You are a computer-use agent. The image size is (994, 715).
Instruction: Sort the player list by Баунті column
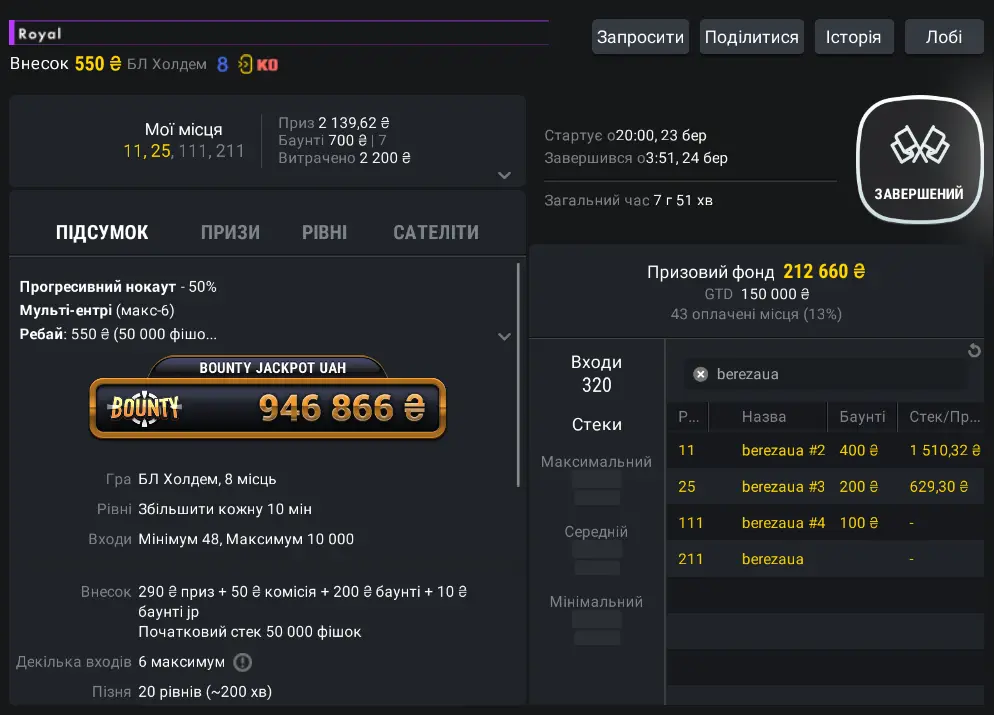(861, 417)
